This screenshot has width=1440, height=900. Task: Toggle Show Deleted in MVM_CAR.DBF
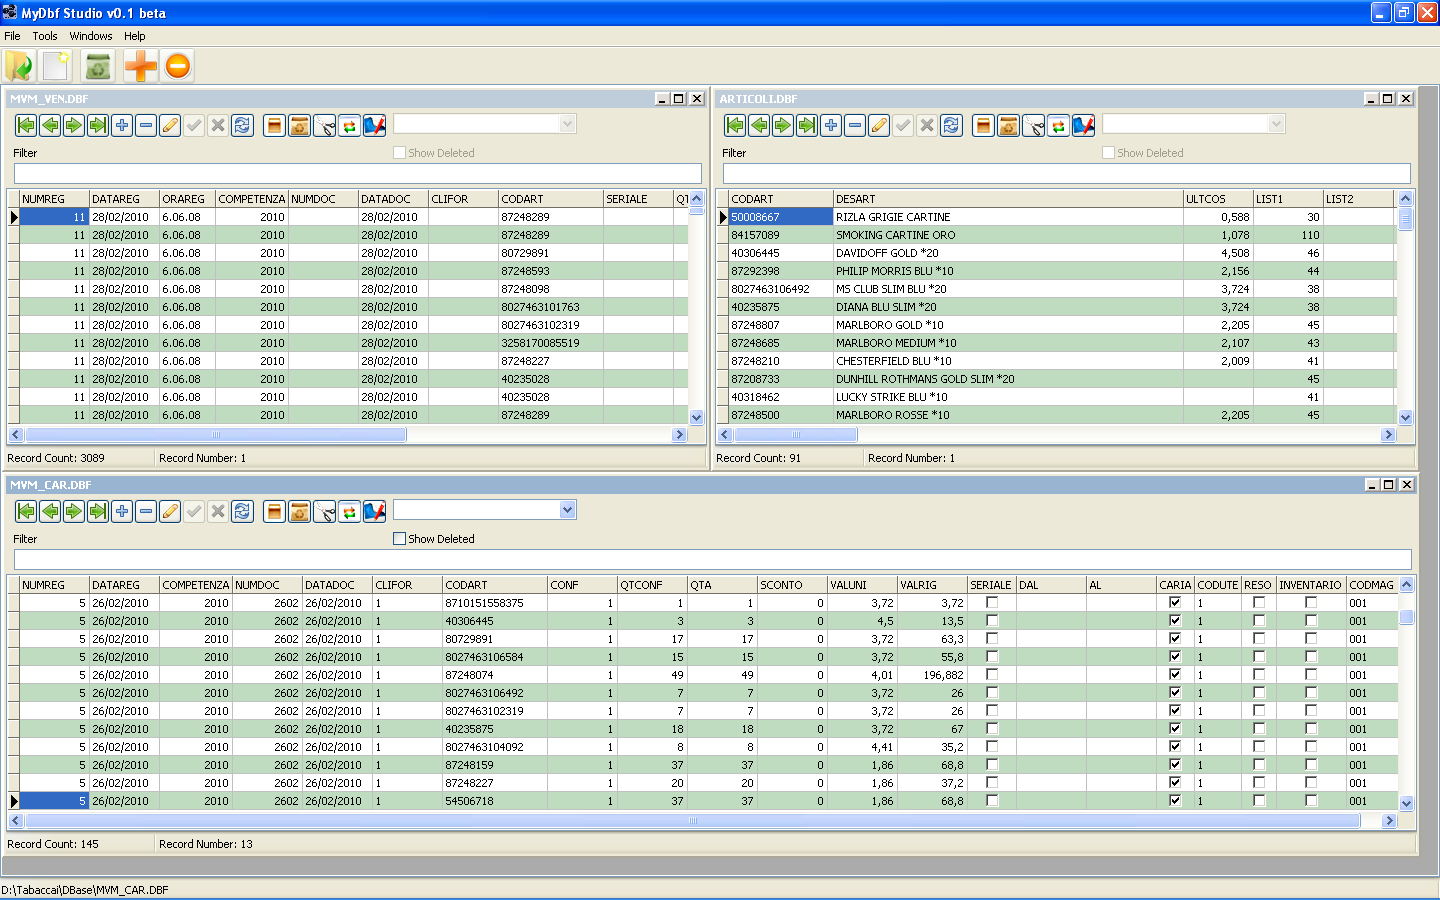400,539
